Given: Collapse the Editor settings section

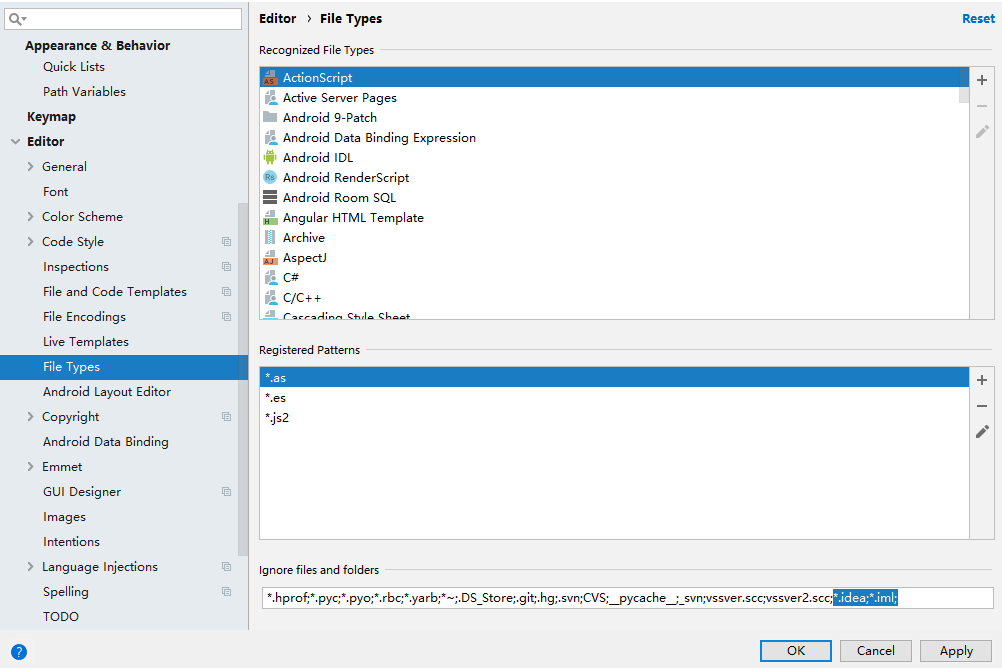Looking at the screenshot, I should [x=15, y=142].
